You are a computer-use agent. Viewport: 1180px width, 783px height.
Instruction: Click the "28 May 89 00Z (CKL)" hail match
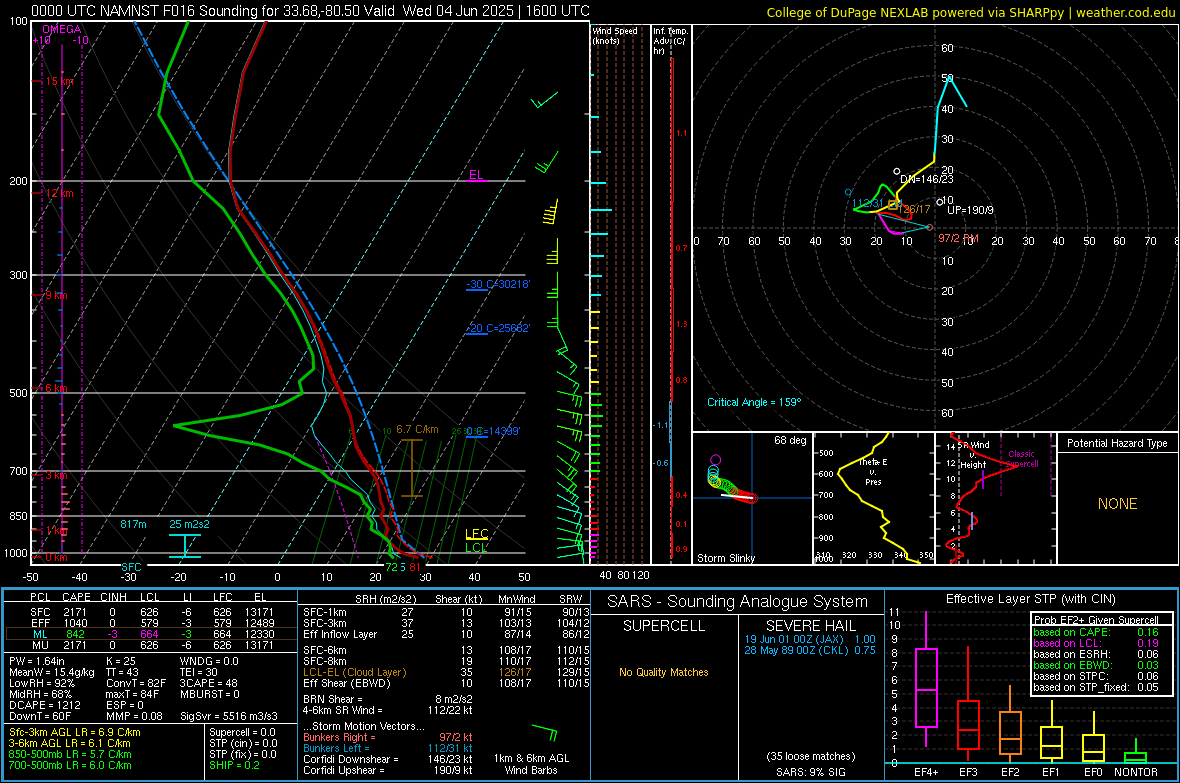(794, 650)
